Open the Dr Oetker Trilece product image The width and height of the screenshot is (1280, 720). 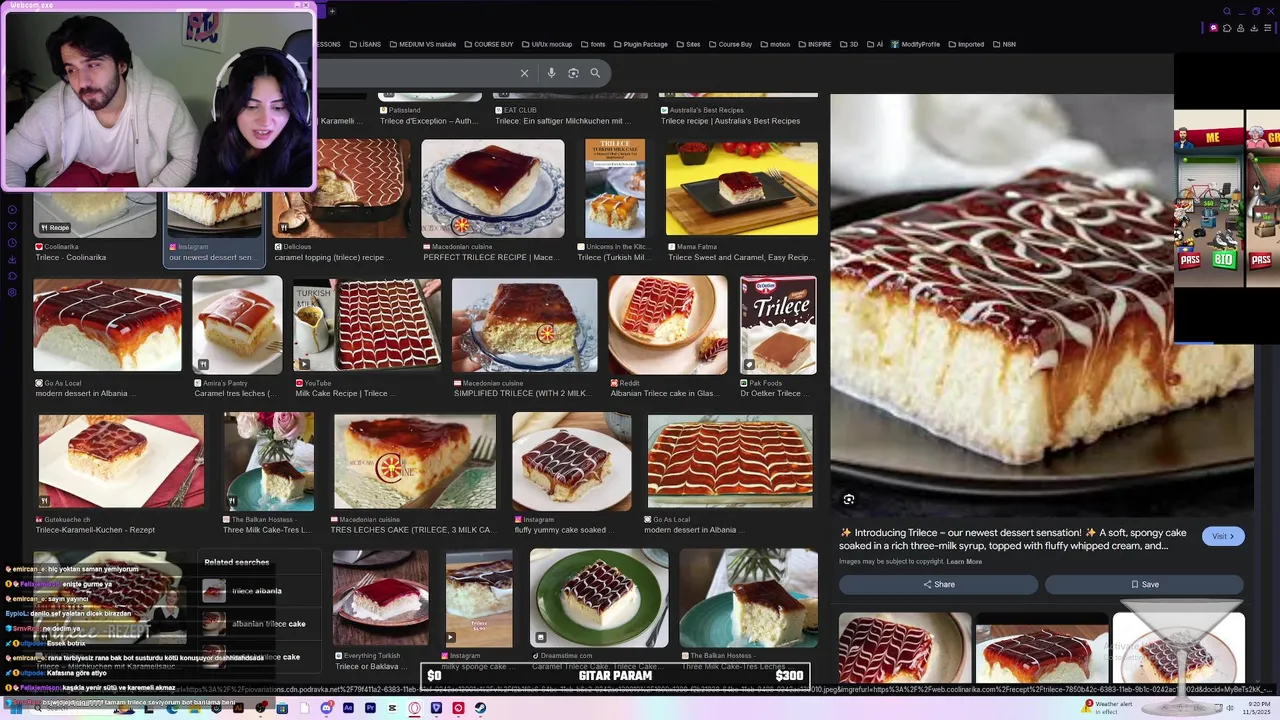778,326
